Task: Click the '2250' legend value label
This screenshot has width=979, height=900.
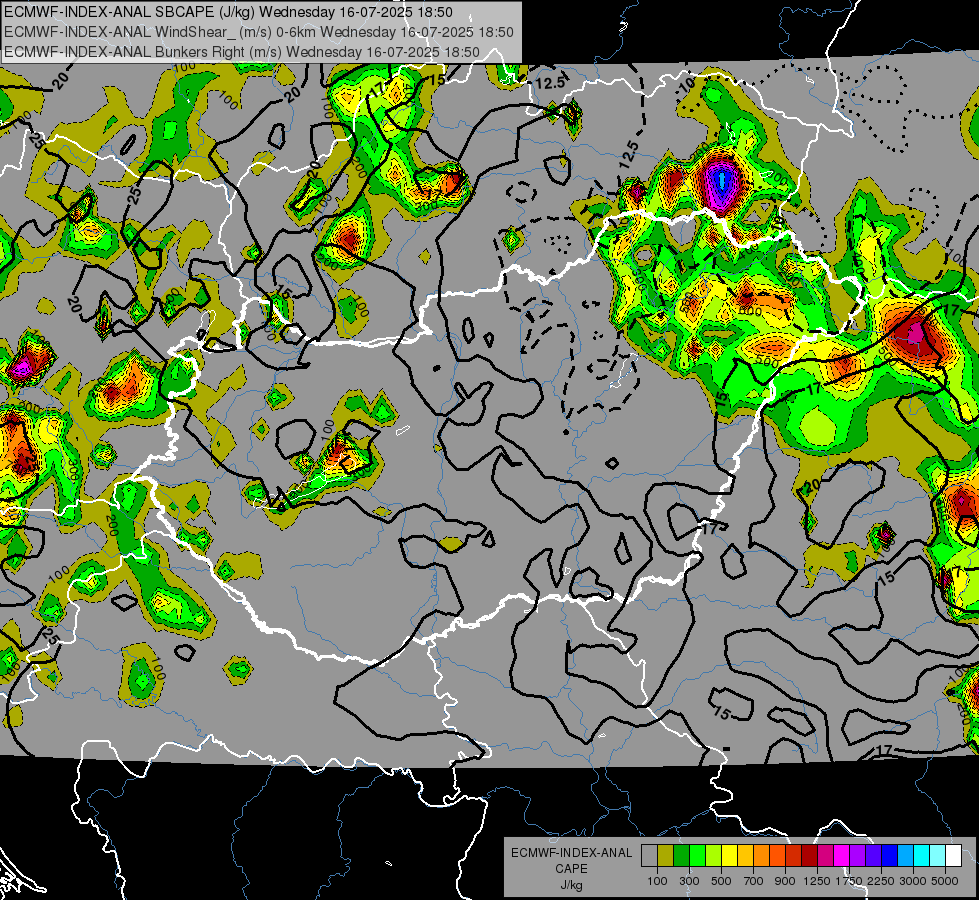Action: click(882, 881)
